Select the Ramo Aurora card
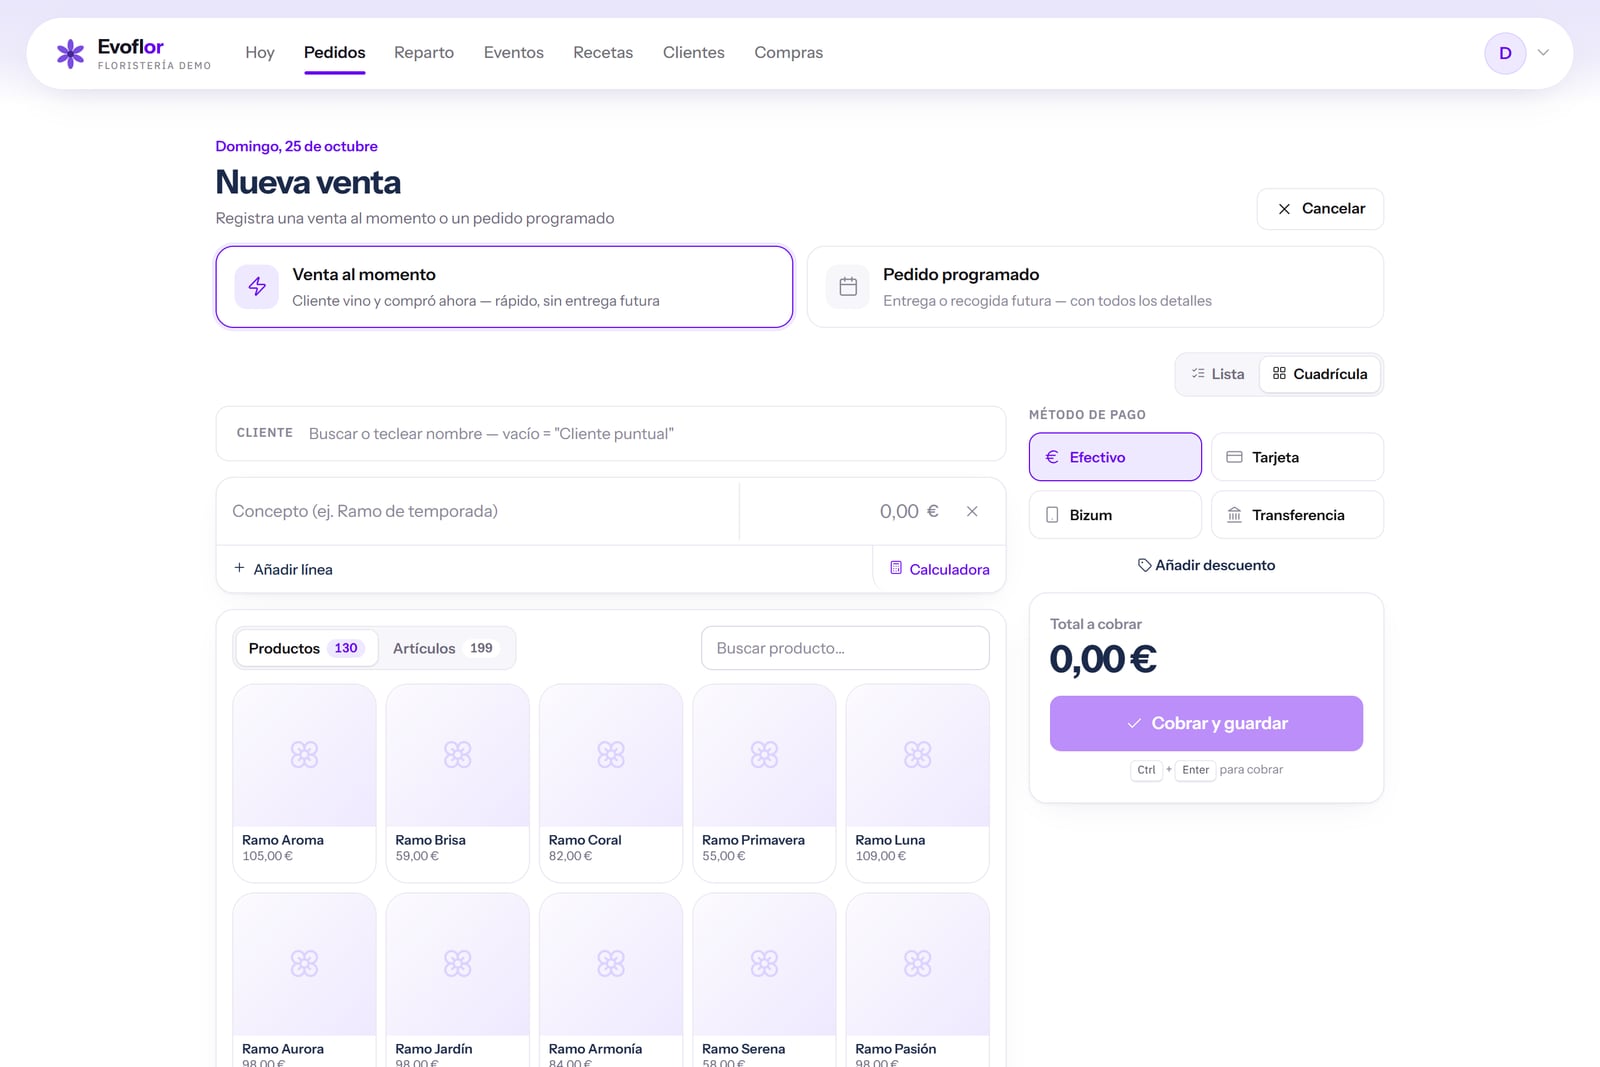1600x1067 pixels. coord(304,980)
